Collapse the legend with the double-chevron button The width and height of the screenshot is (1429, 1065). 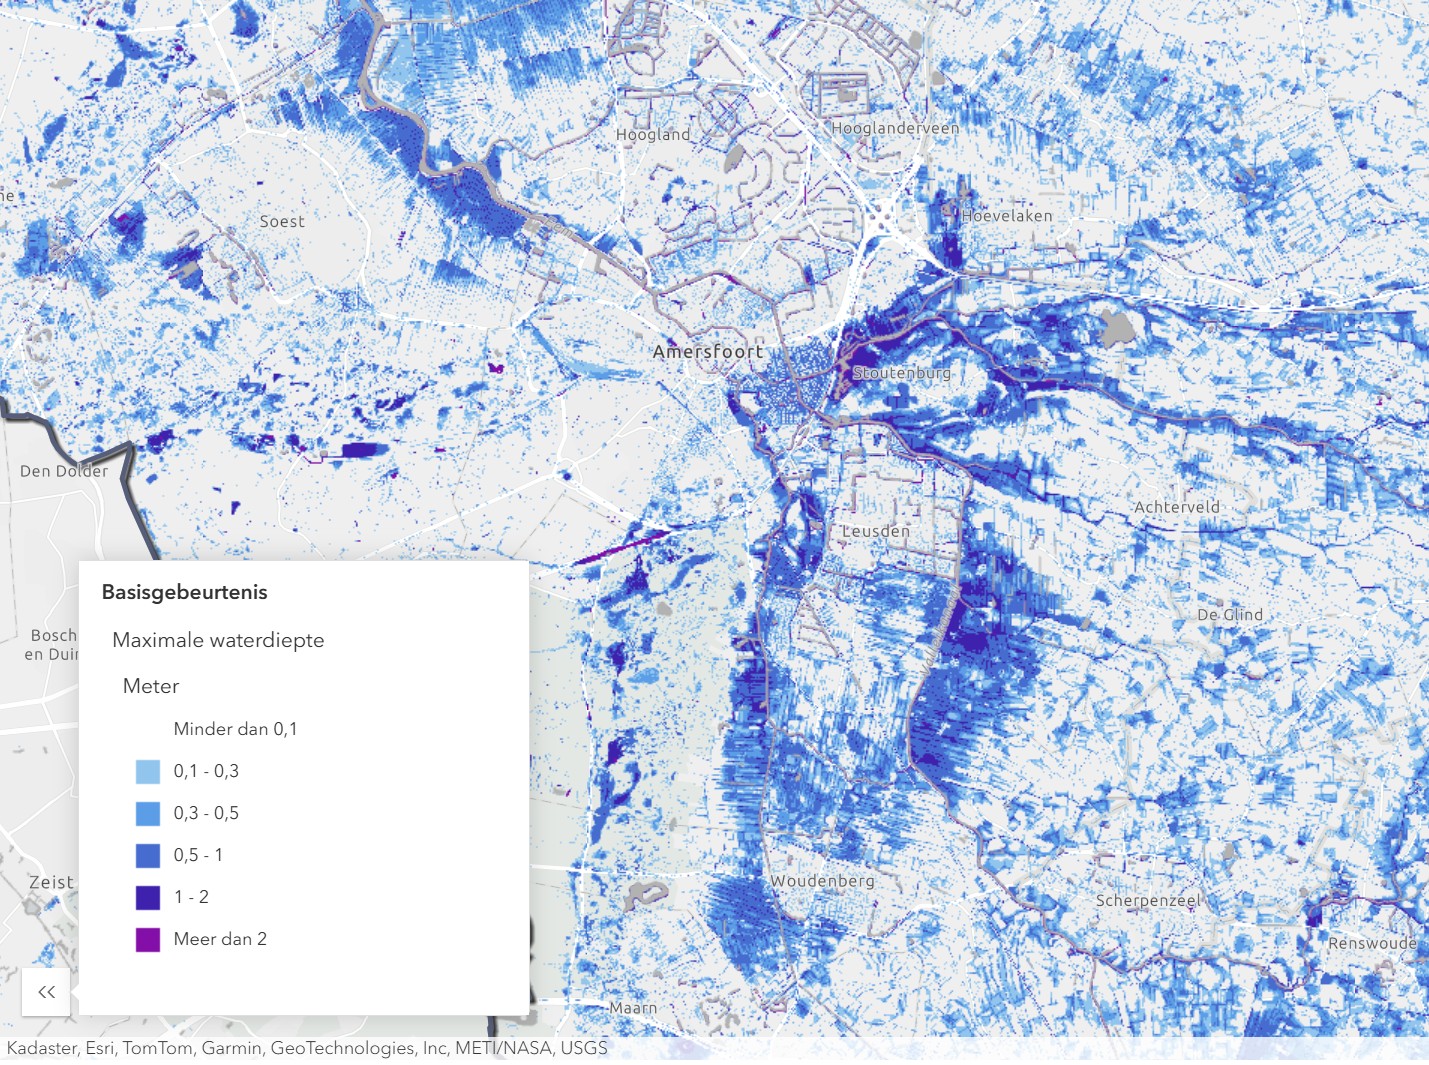46,992
